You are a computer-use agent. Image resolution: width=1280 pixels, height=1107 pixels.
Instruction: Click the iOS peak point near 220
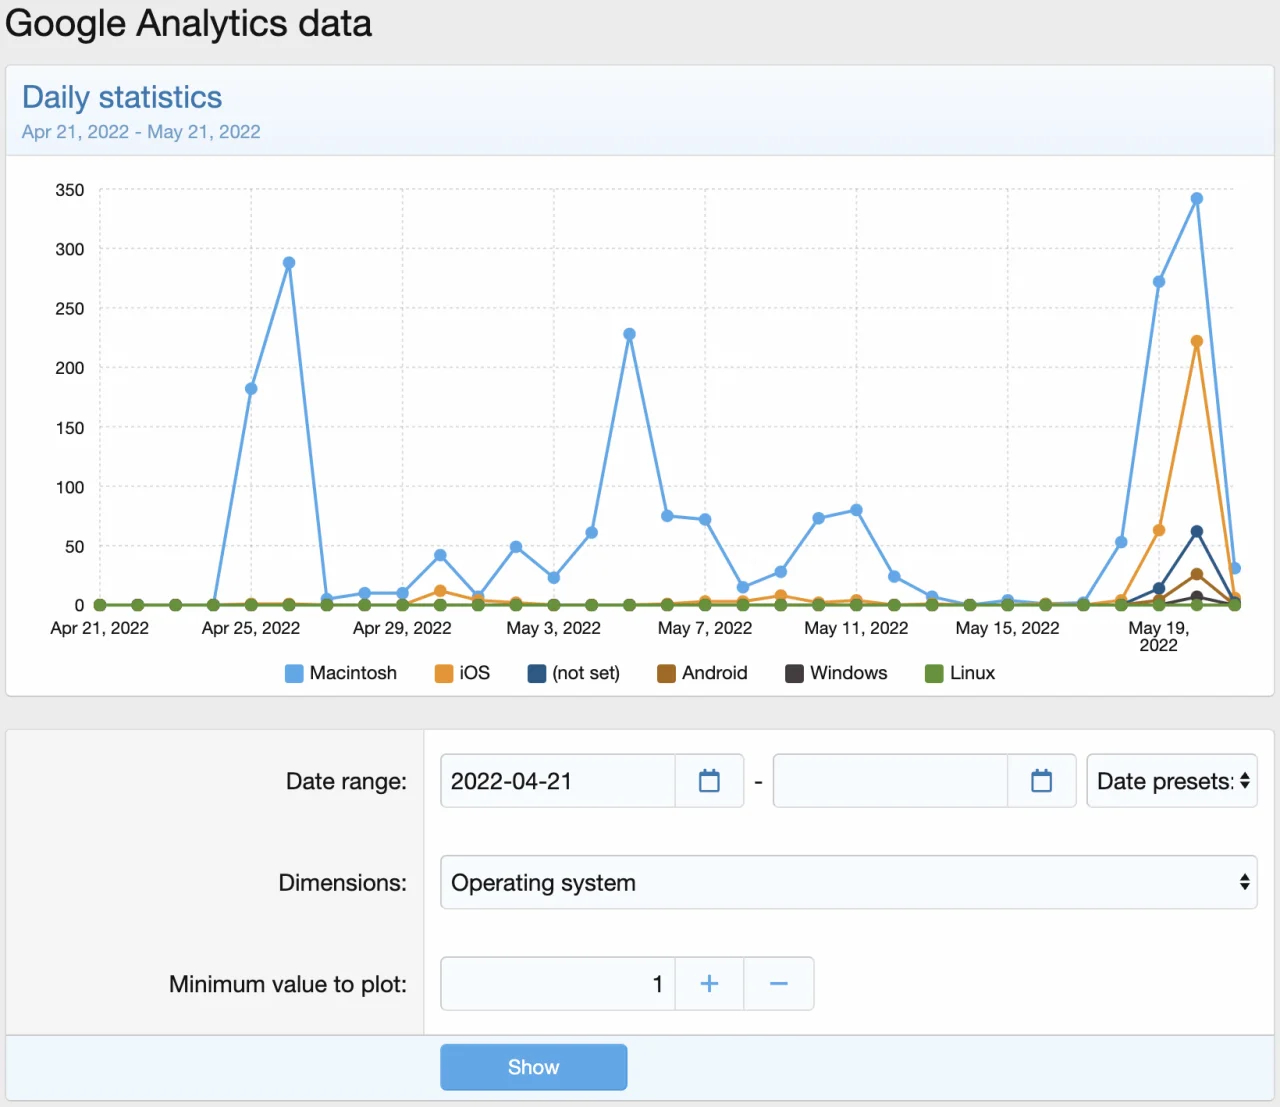(1196, 342)
